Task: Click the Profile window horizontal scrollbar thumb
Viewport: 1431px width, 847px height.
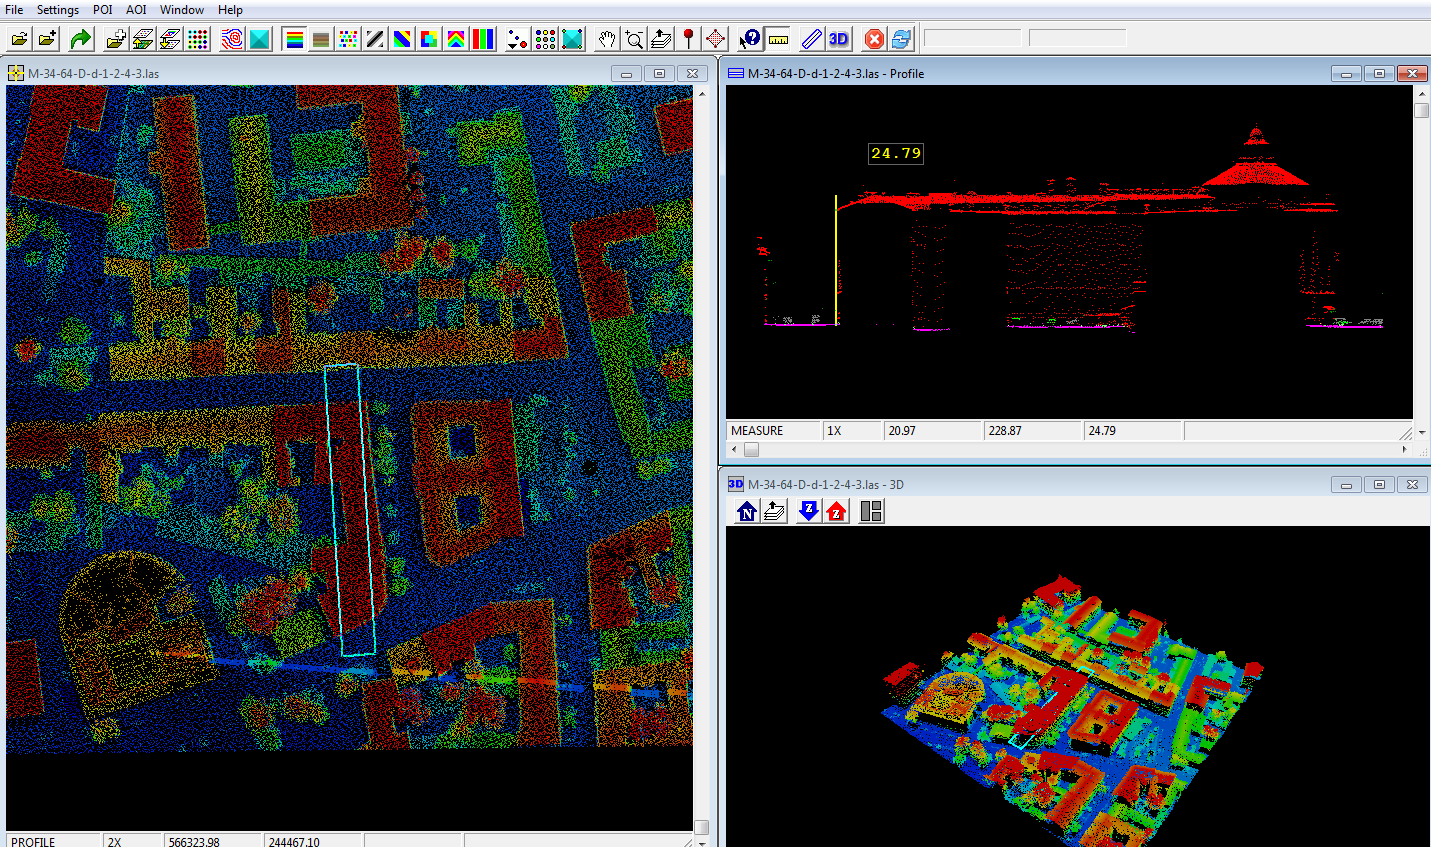Action: (x=752, y=449)
